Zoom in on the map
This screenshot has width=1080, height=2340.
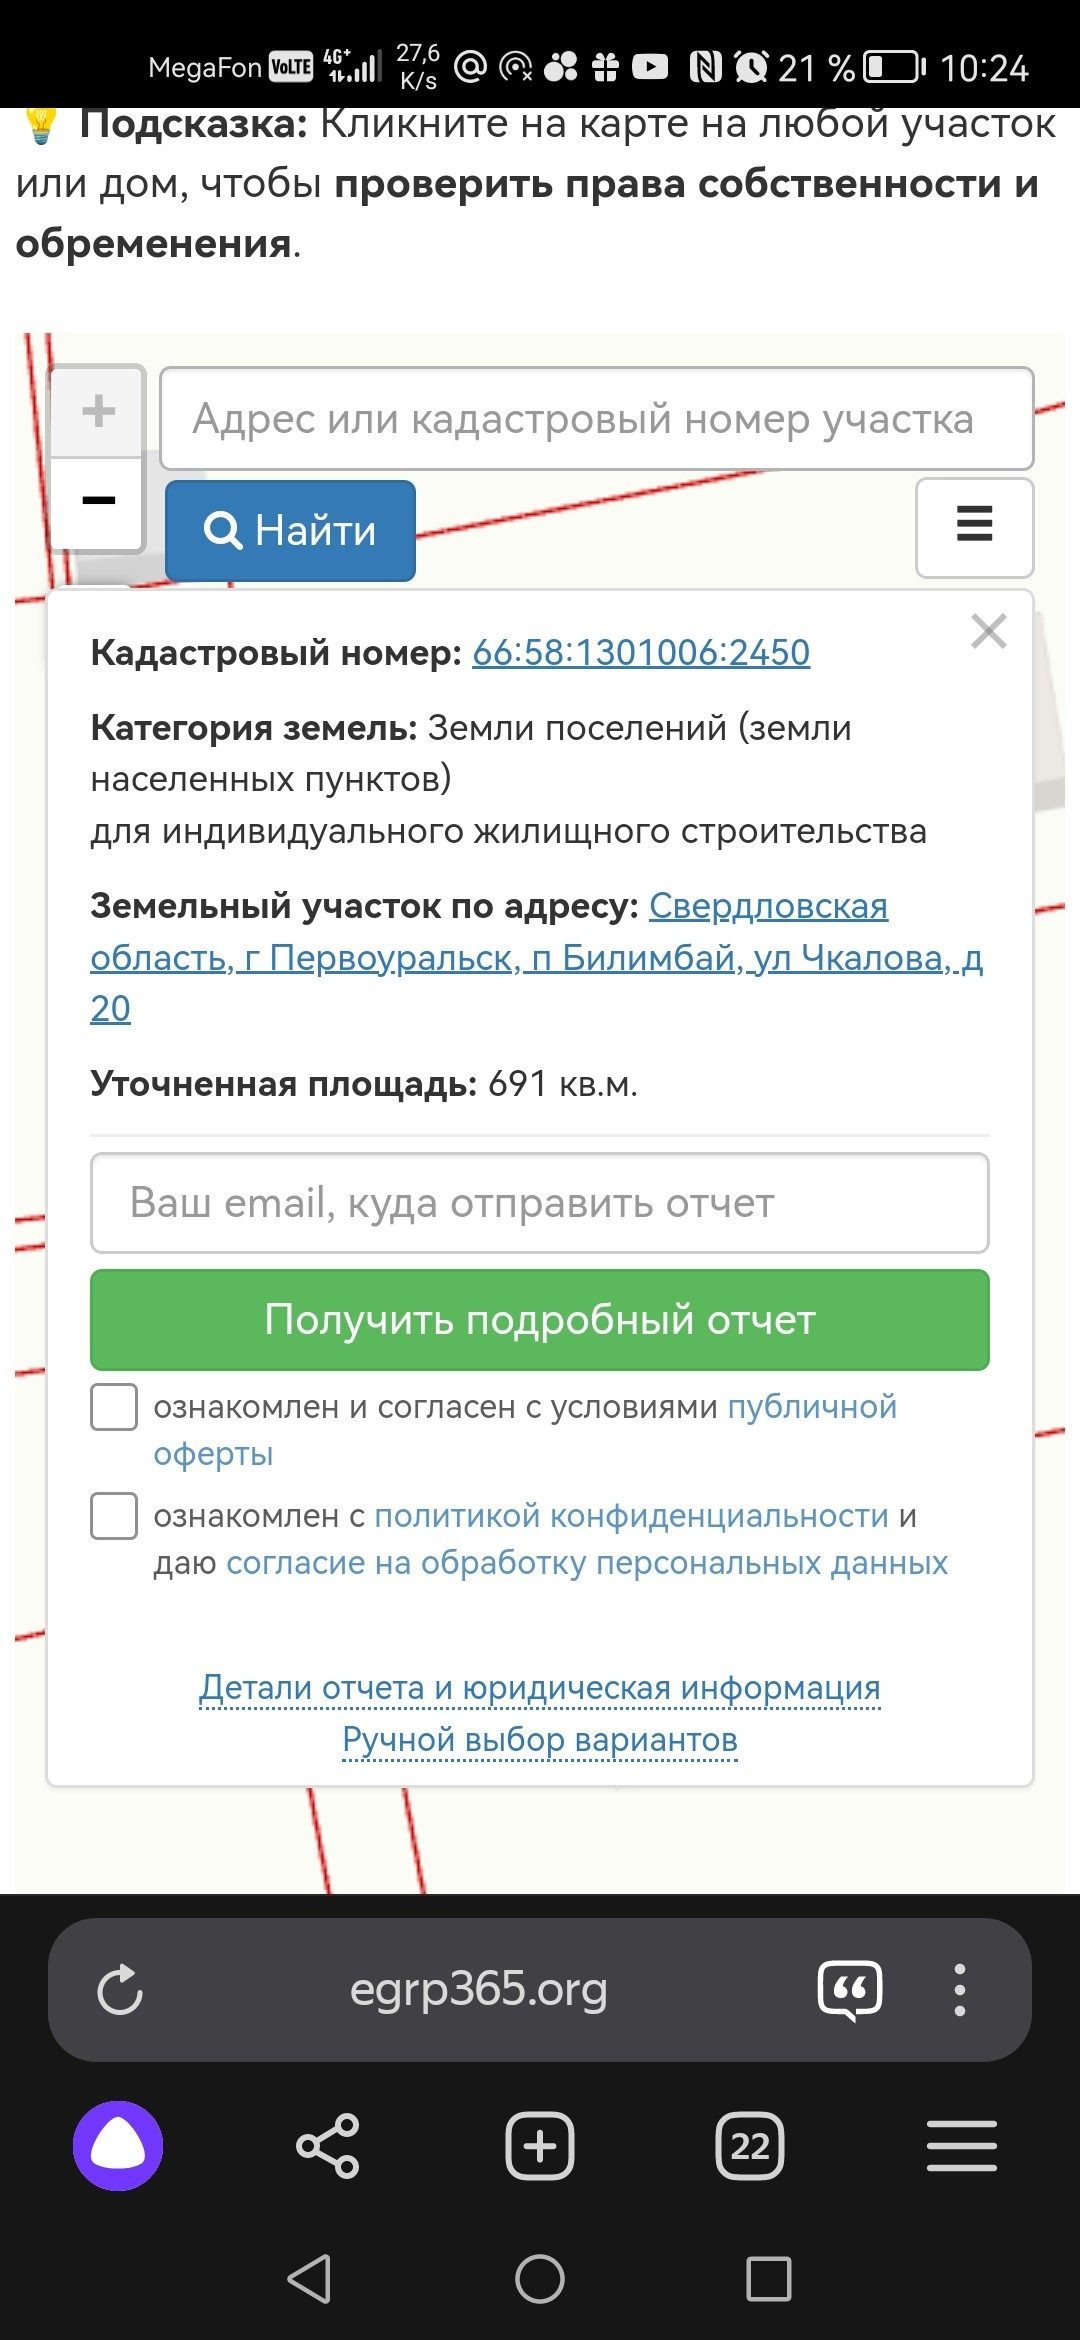pyautogui.click(x=98, y=411)
